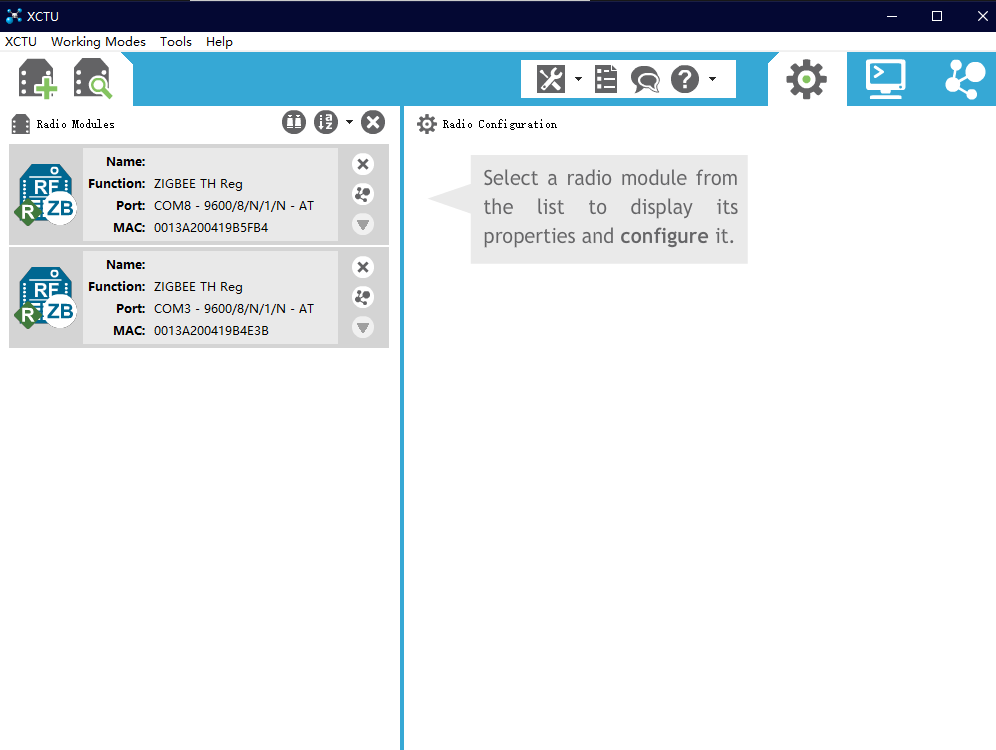This screenshot has width=996, height=750.
Task: Expand details arrow for COM3 module
Action: pyautogui.click(x=363, y=328)
